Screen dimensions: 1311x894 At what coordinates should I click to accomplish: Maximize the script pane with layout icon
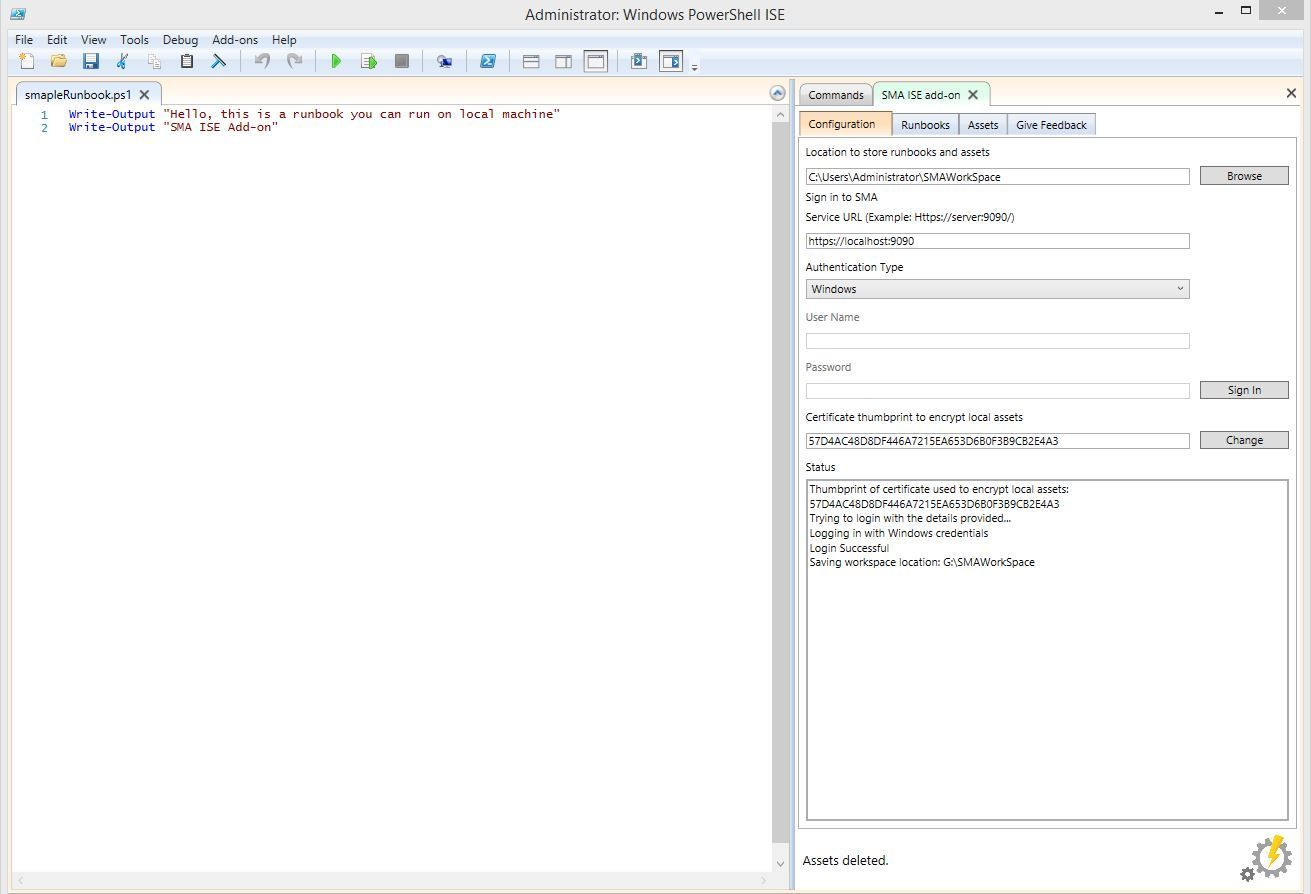click(596, 61)
